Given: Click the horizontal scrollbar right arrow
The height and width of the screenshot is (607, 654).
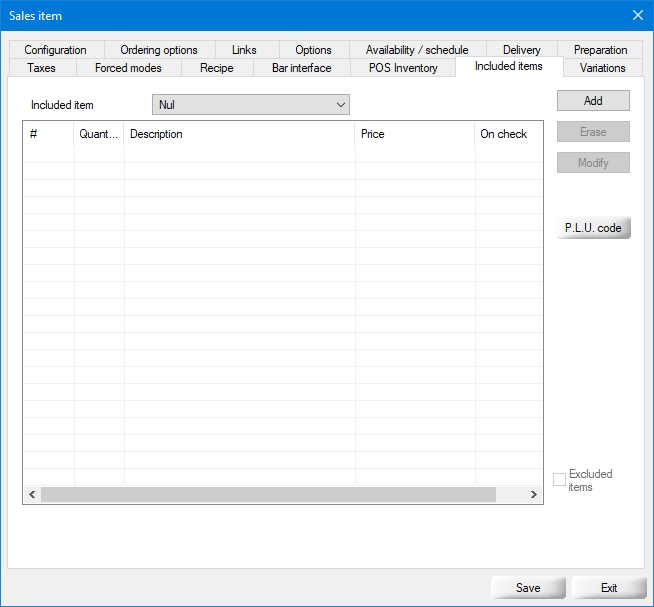Looking at the screenshot, I should point(534,495).
